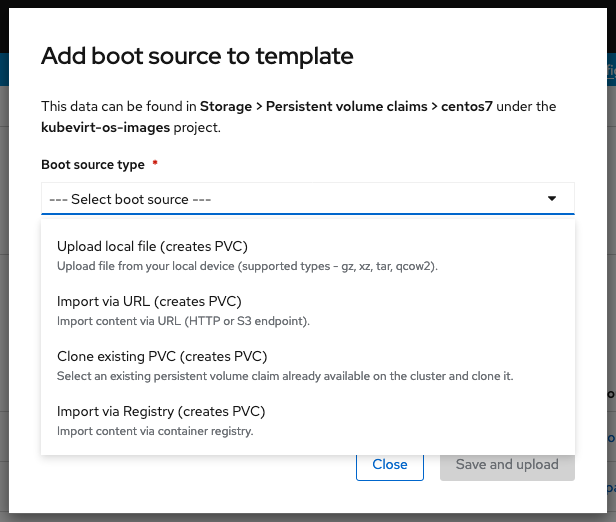
Task: Click the Save and upload button
Action: [x=507, y=464]
